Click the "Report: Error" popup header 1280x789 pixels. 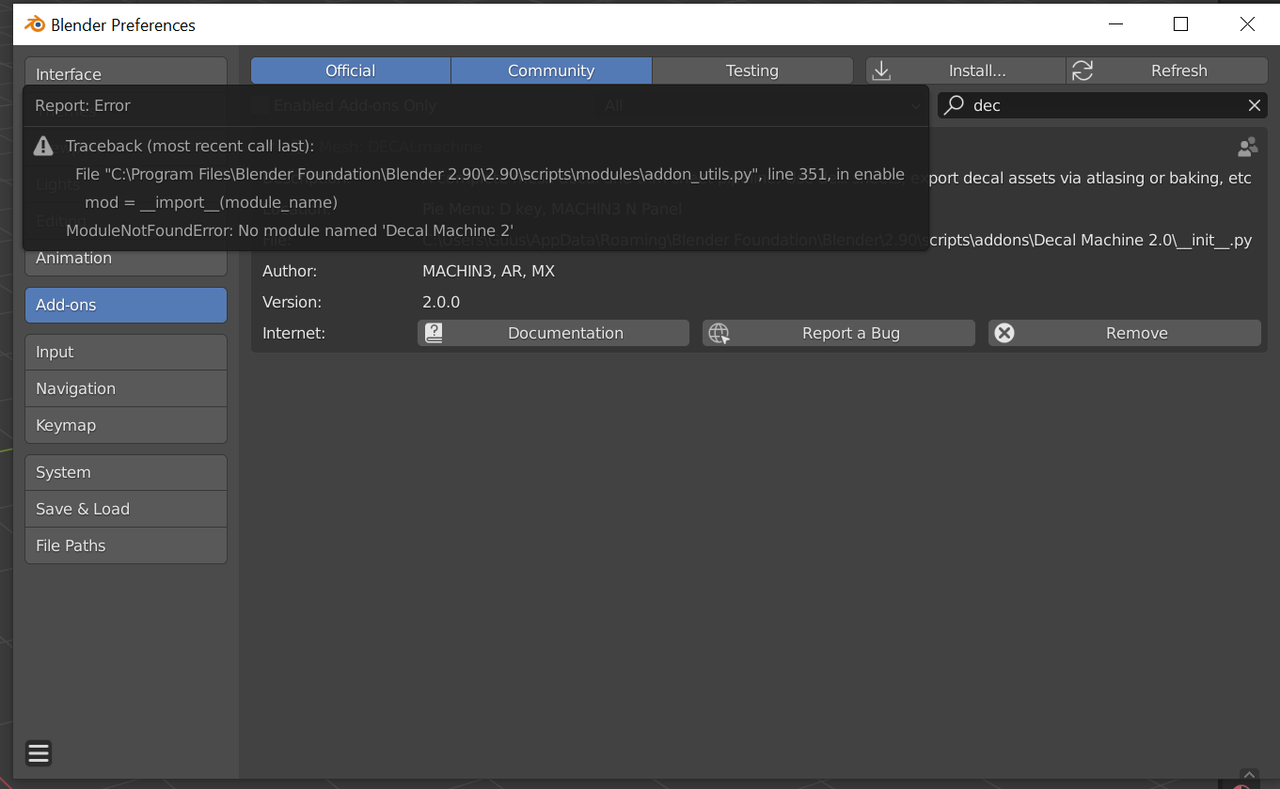click(x=83, y=105)
